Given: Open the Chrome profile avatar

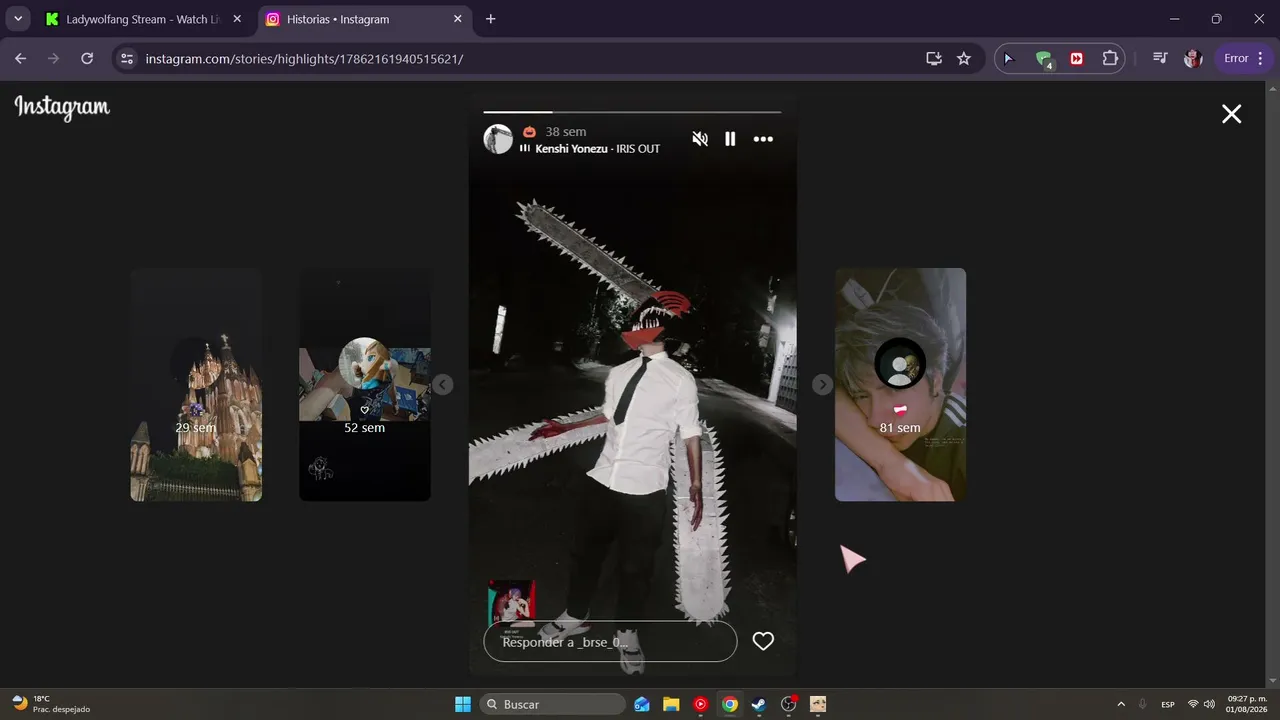Looking at the screenshot, I should [1193, 59].
